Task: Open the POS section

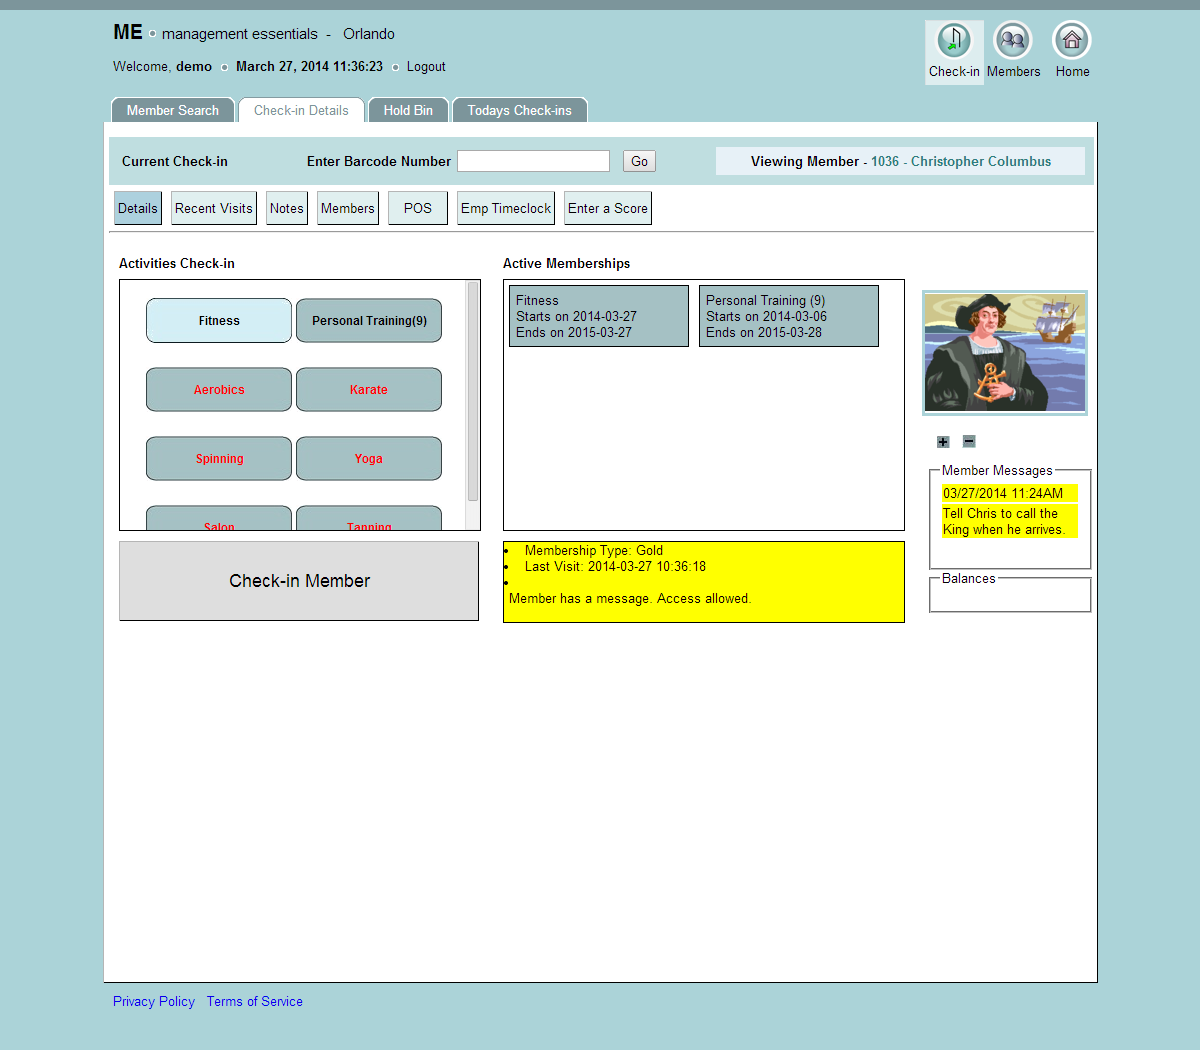Action: (417, 208)
